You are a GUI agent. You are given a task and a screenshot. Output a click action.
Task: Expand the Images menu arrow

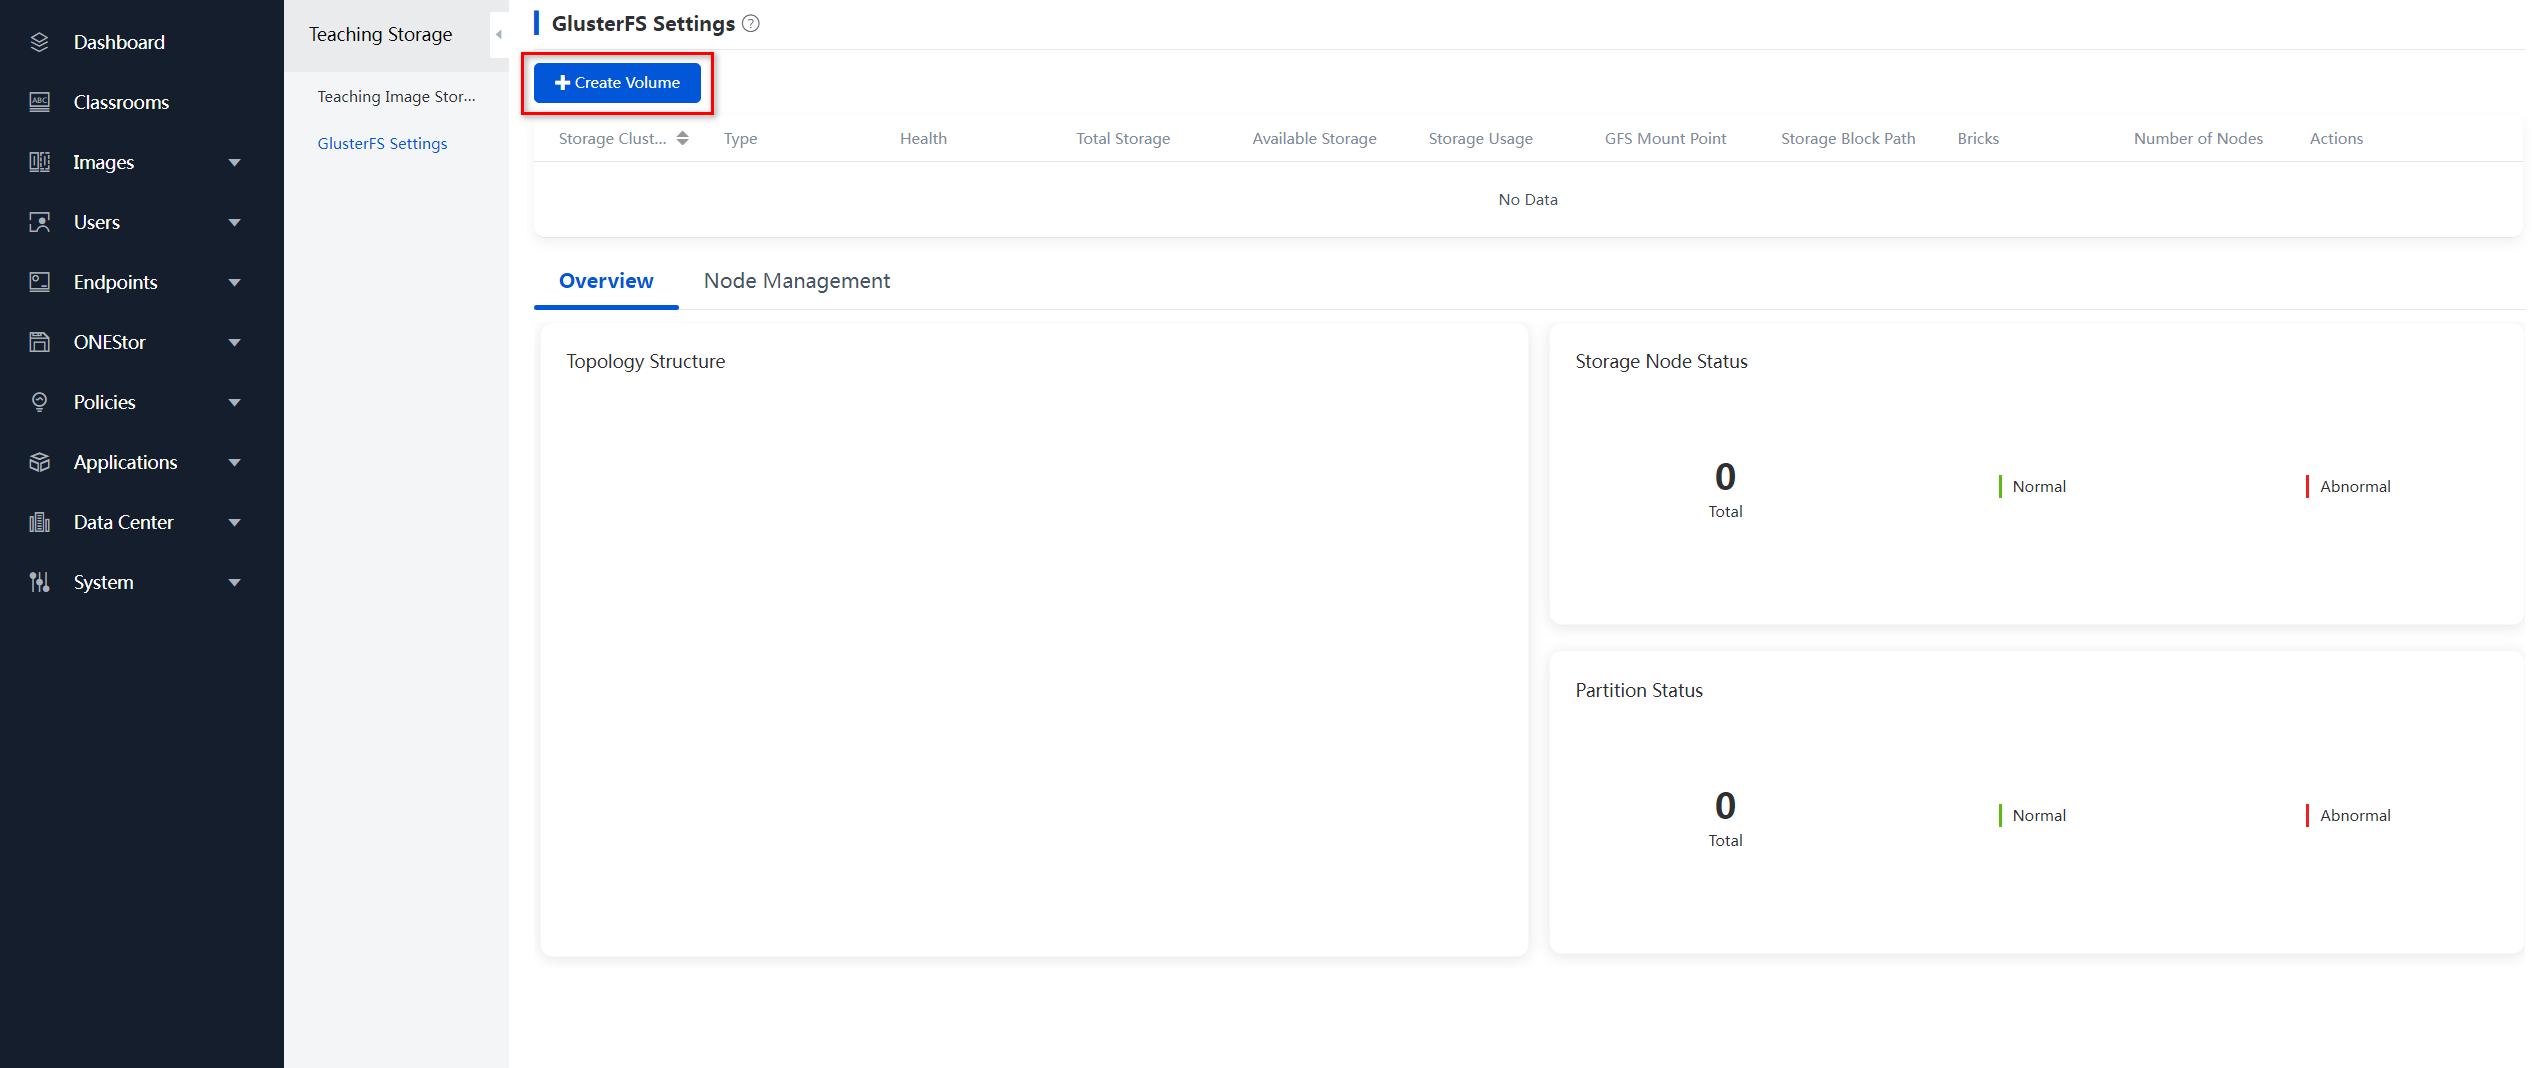[234, 162]
